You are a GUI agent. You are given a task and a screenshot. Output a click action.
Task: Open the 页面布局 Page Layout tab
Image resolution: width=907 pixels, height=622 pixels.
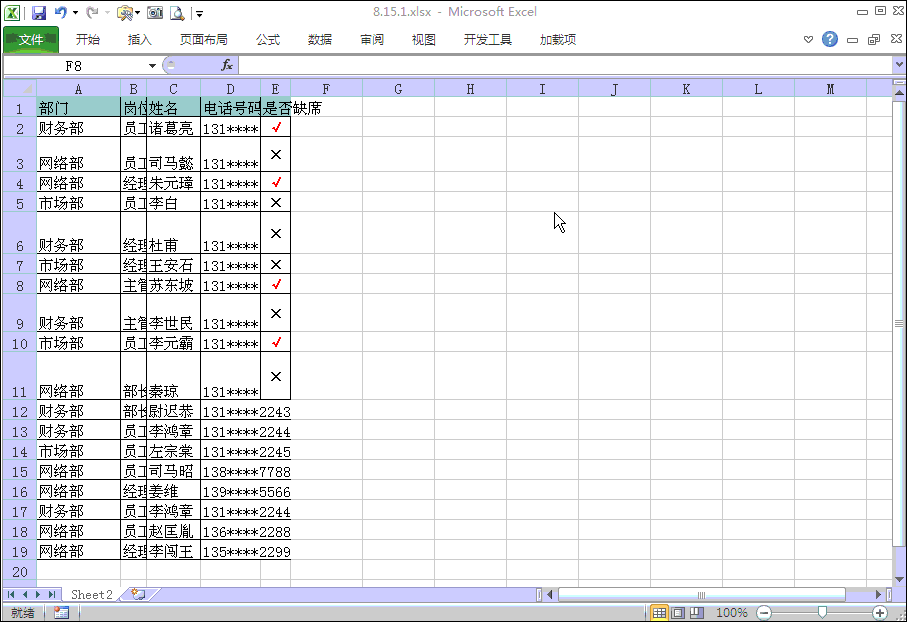204,39
